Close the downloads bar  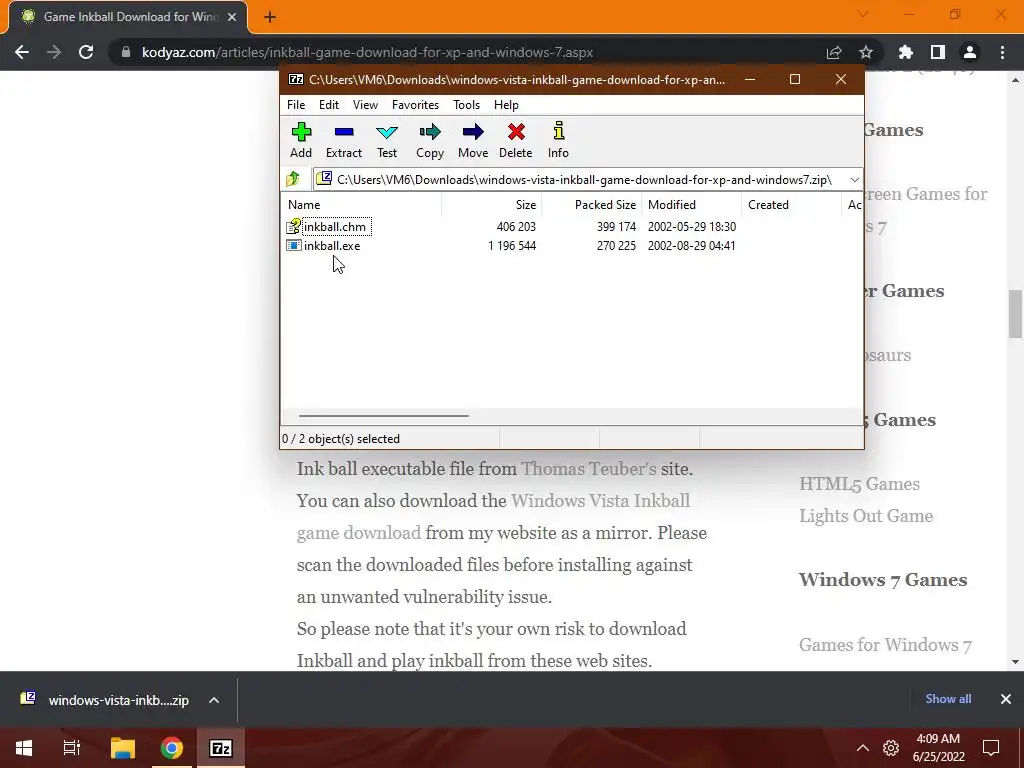point(1006,699)
